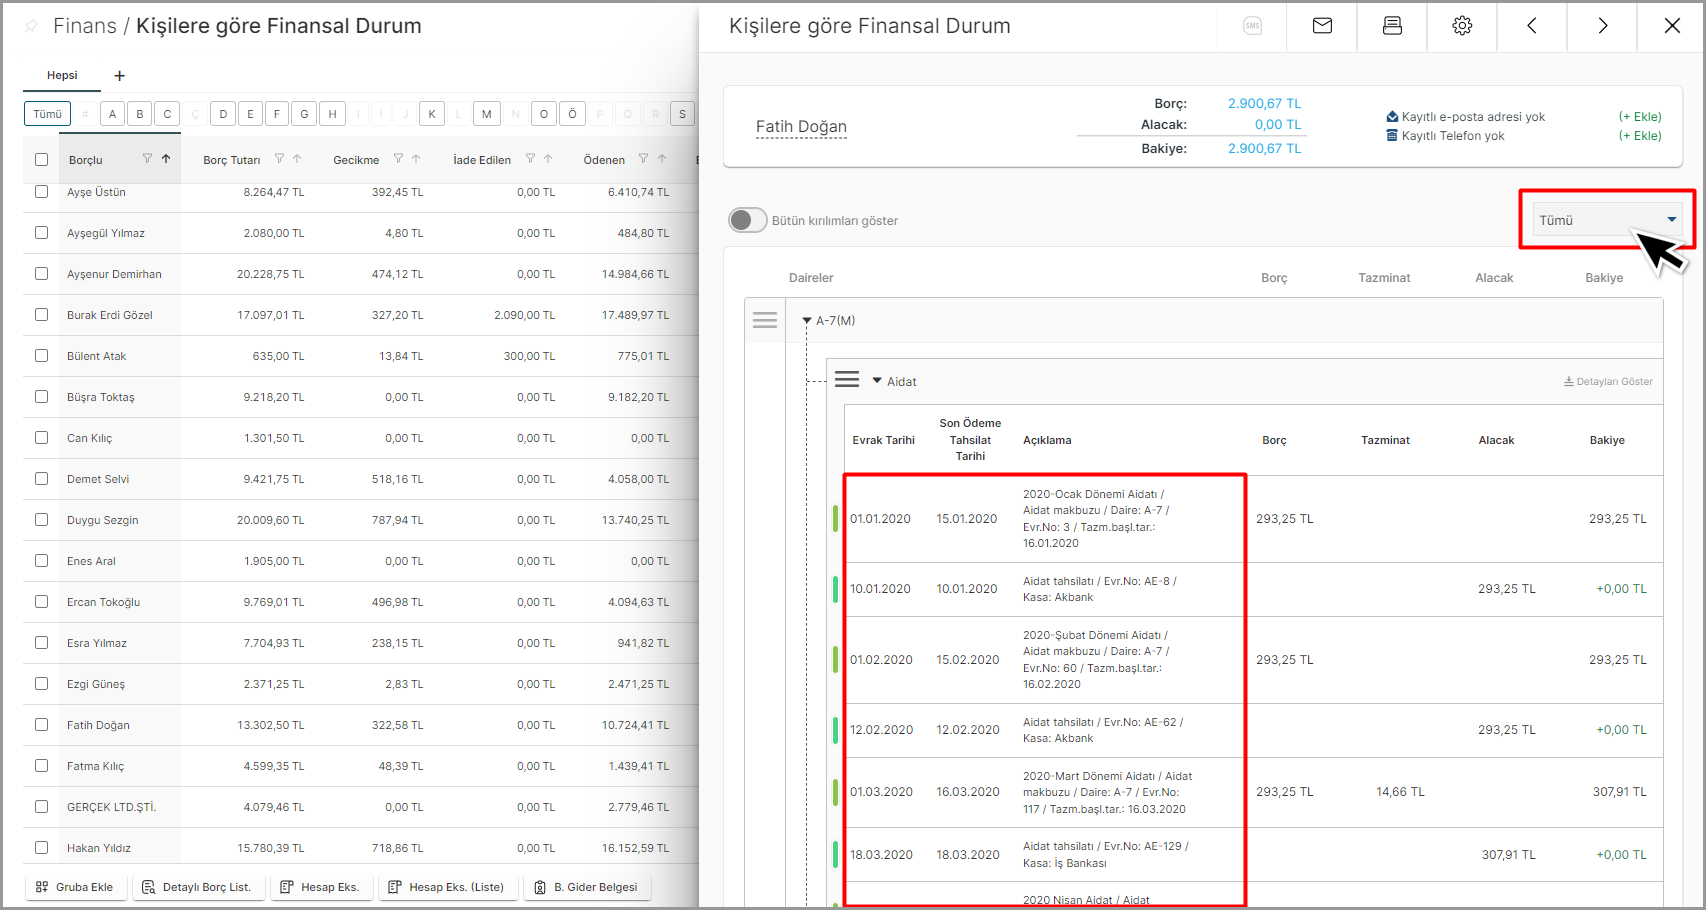
Task: Filter debtors by letter F
Action: click(x=277, y=114)
